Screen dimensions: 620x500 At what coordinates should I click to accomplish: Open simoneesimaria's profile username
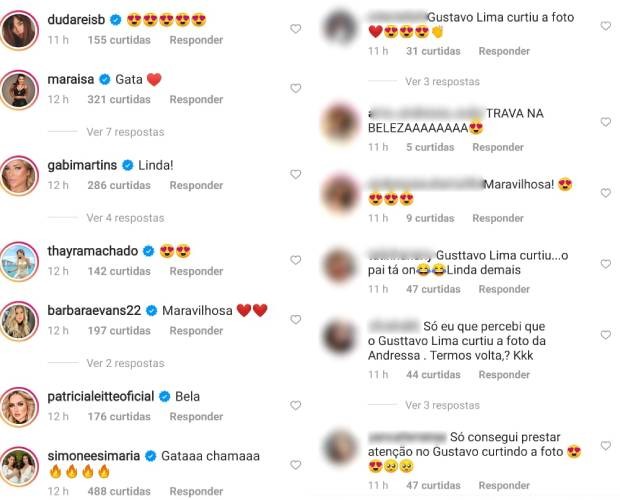(x=94, y=456)
